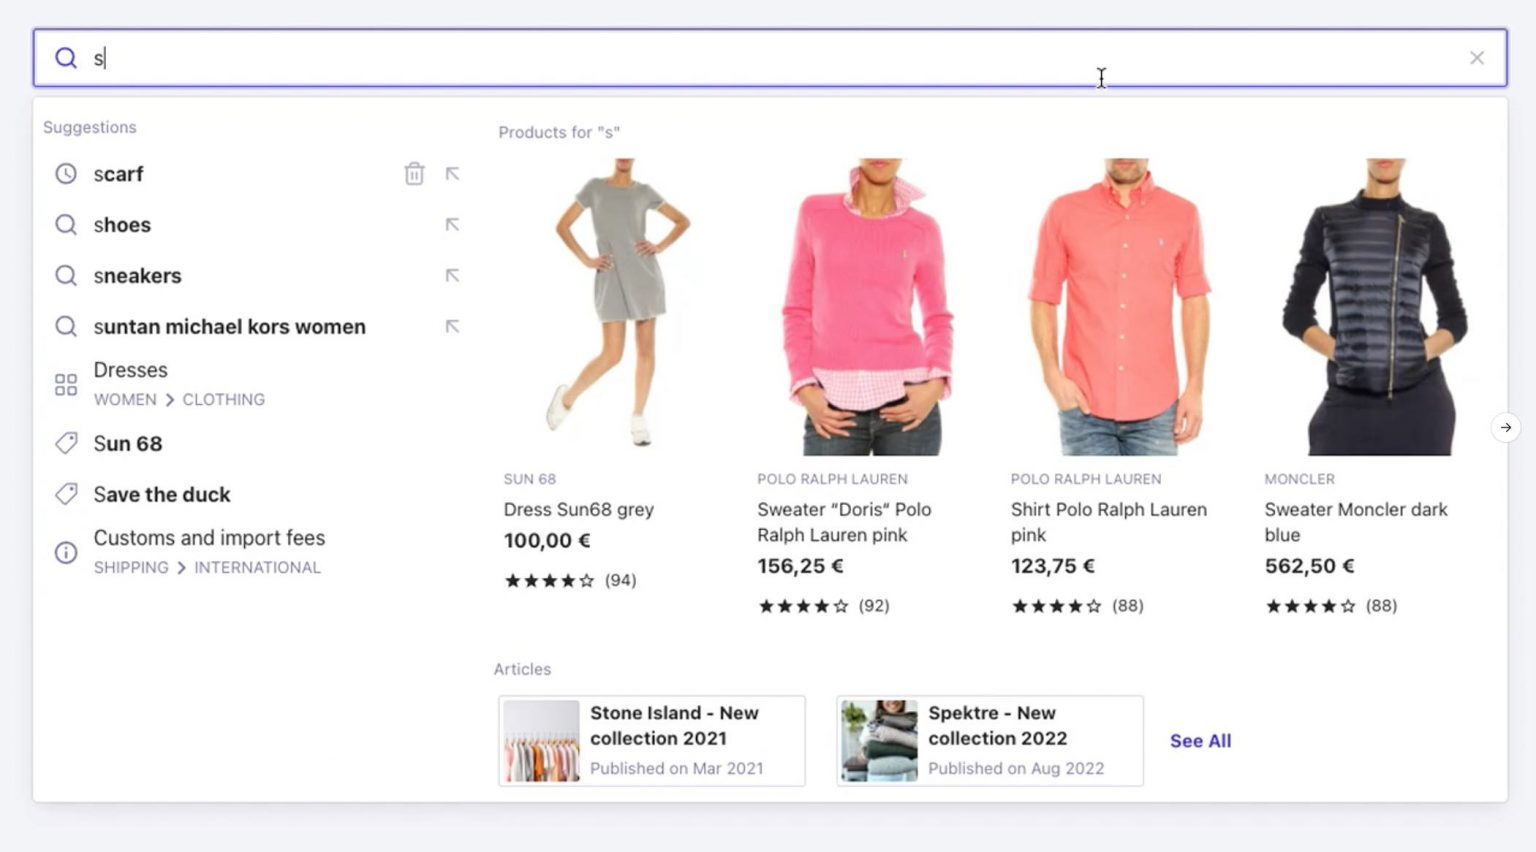1536x852 pixels.
Task: Click See All articles
Action: coord(1200,741)
